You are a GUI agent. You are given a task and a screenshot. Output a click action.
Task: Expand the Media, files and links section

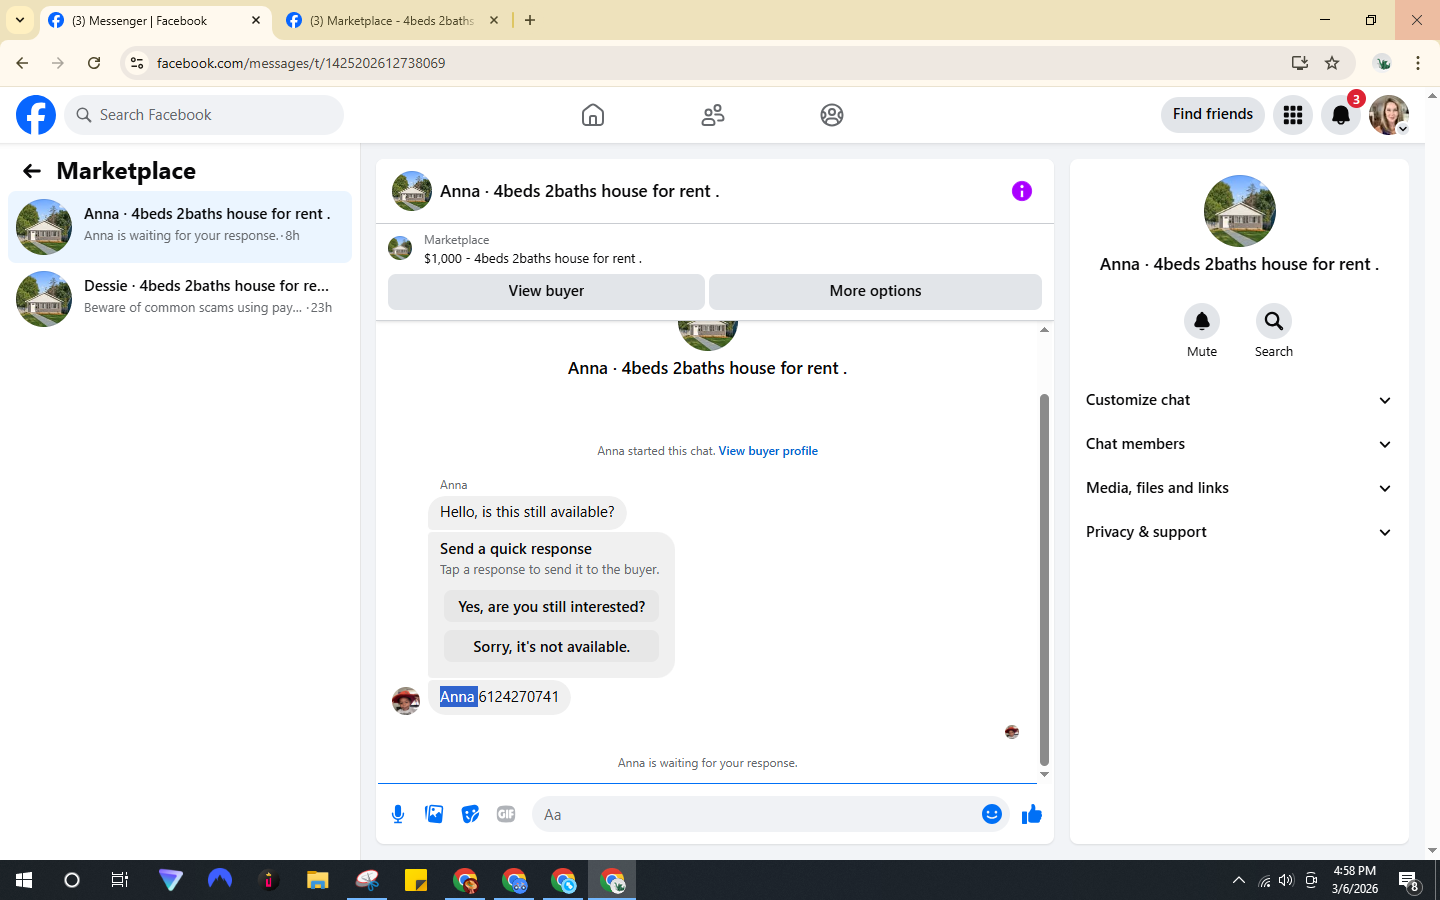1239,488
